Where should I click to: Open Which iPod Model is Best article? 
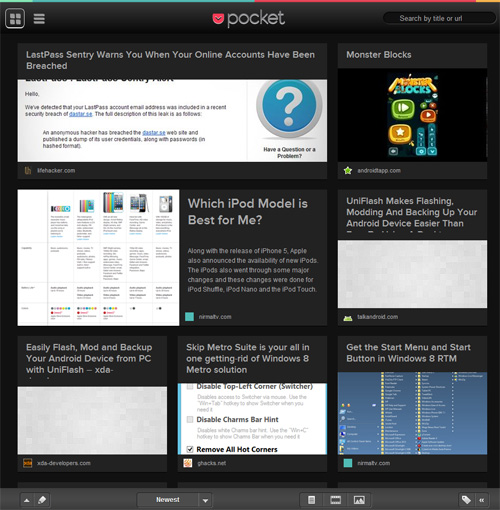247,212
